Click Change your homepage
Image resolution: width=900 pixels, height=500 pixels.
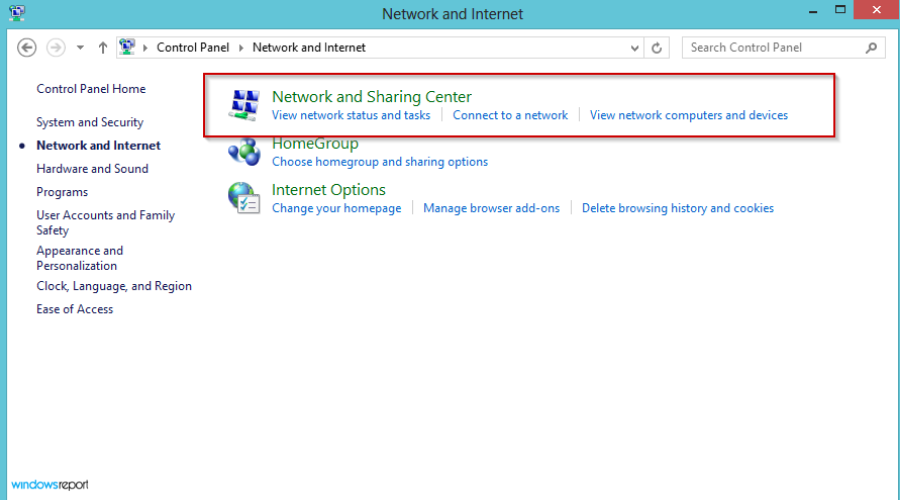[336, 208]
